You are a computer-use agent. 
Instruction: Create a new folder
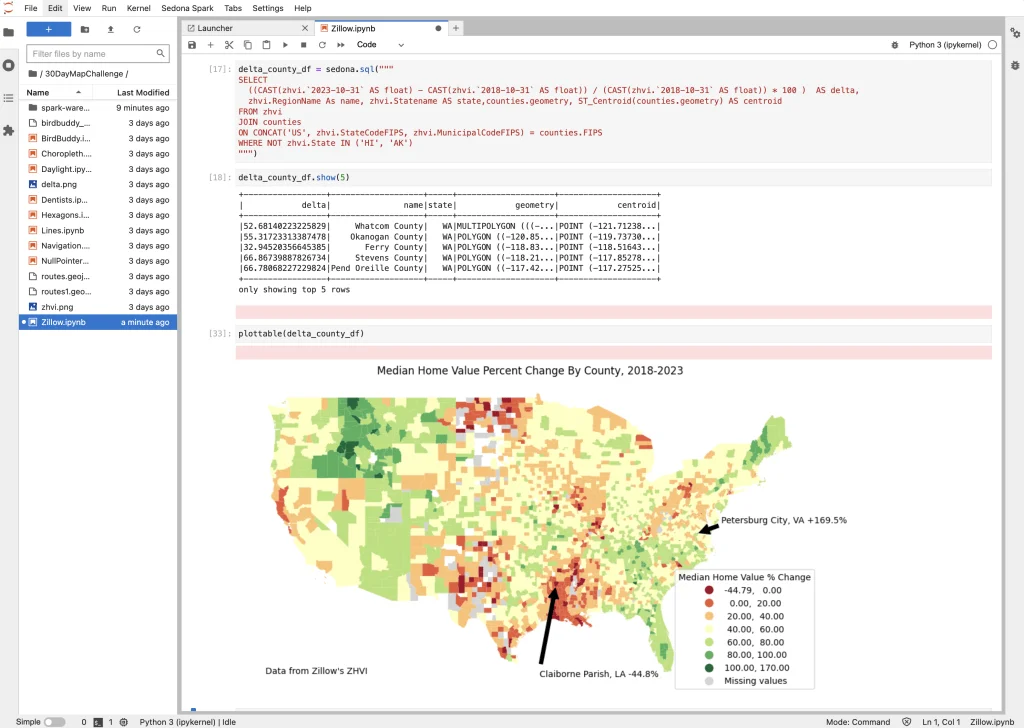coord(85,29)
